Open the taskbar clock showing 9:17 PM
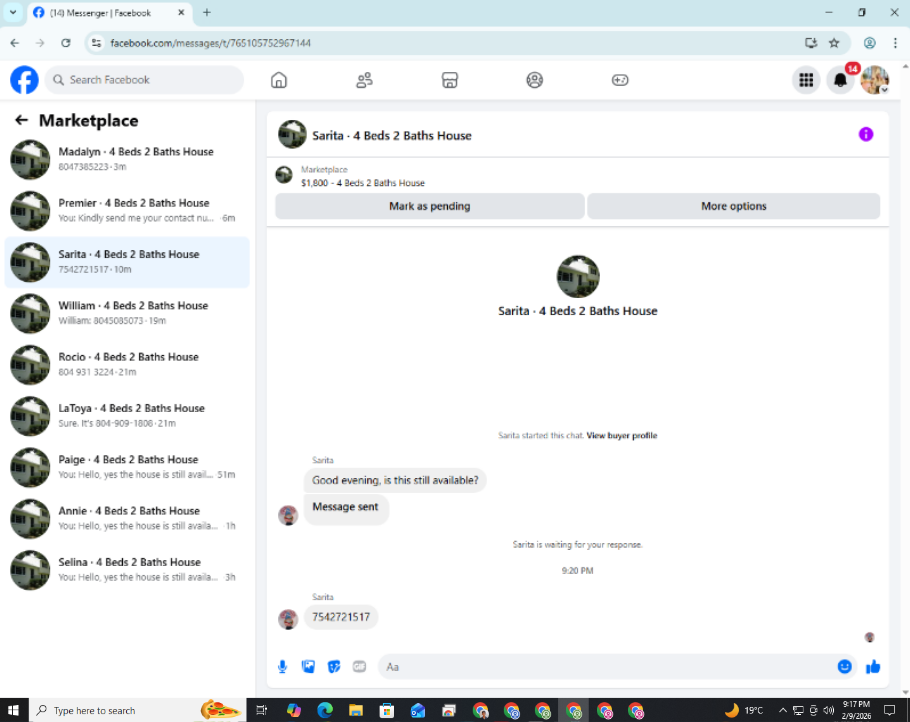Screen dimensions: 910x722 pyautogui.click(x=856, y=710)
